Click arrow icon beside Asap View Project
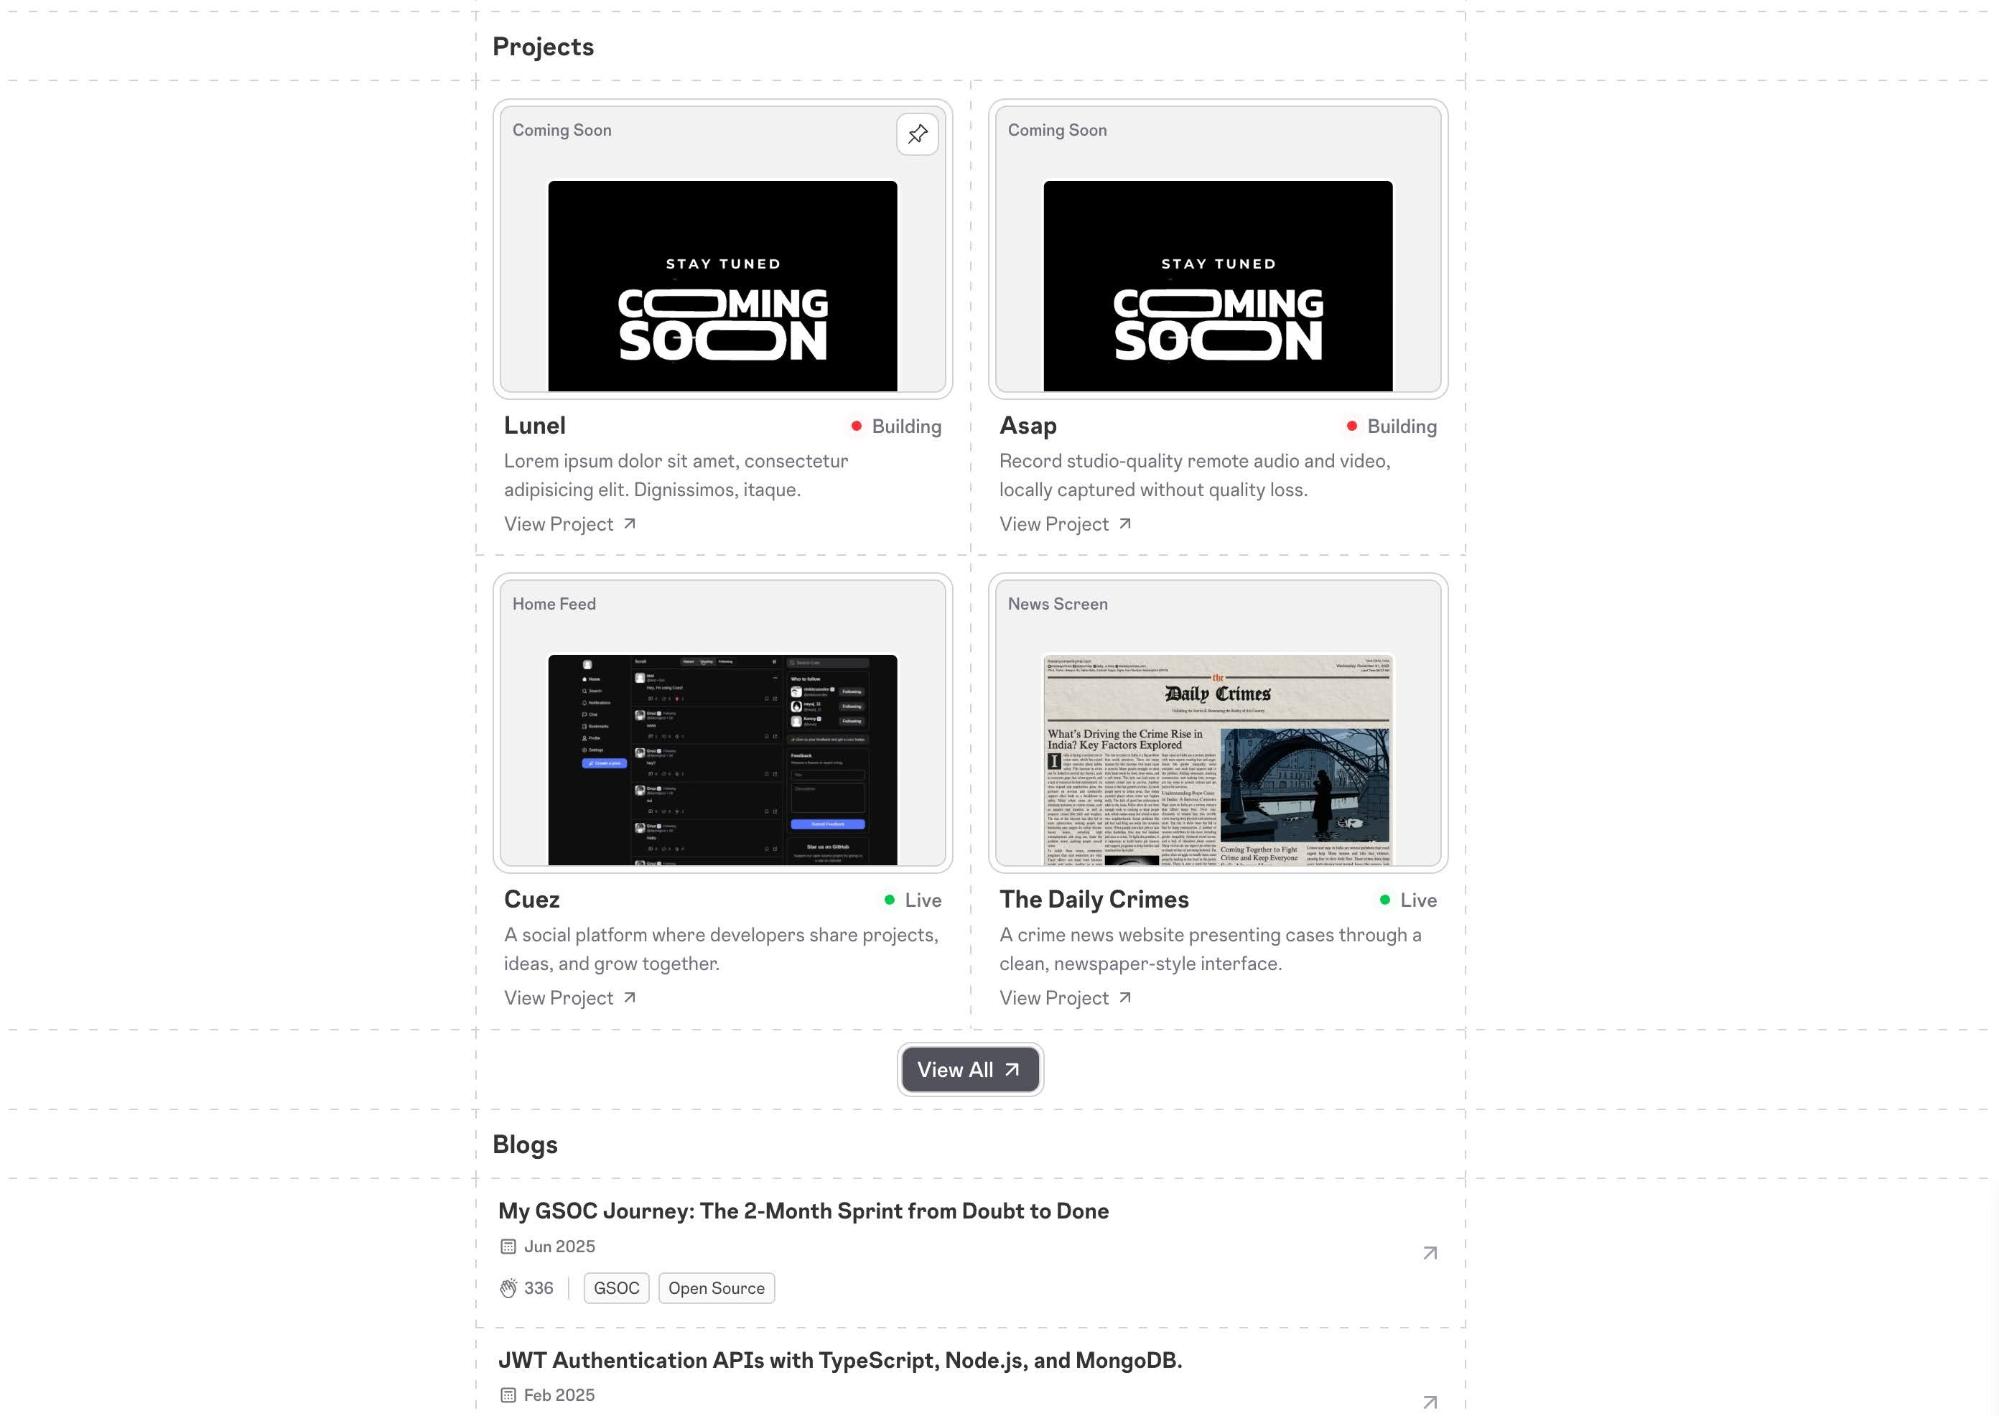The width and height of the screenshot is (1999, 1416). pyautogui.click(x=1125, y=524)
